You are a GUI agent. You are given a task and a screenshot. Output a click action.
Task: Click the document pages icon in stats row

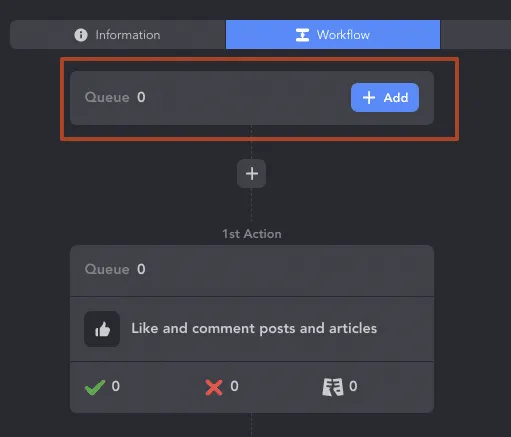pos(333,387)
